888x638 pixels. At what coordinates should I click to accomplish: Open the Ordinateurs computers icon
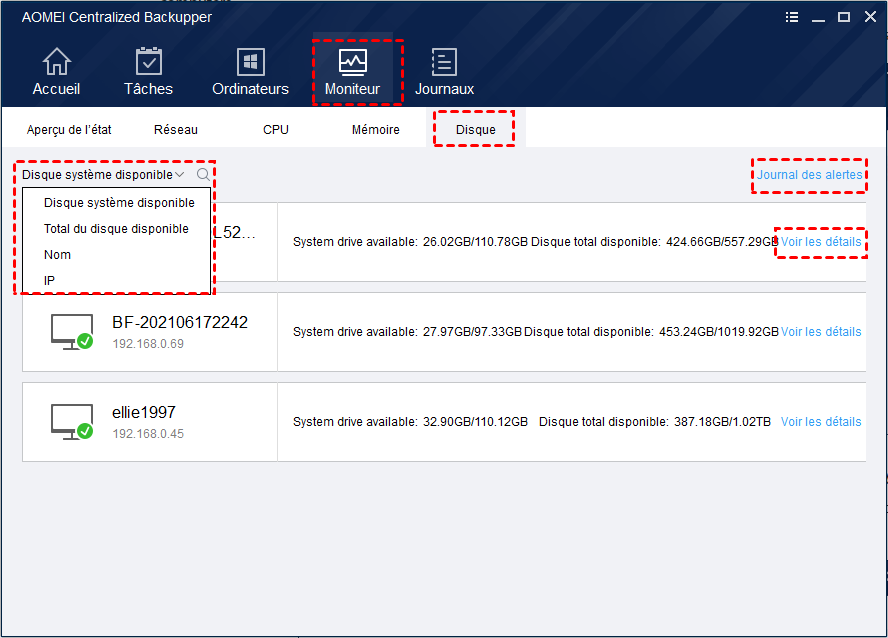click(x=250, y=62)
